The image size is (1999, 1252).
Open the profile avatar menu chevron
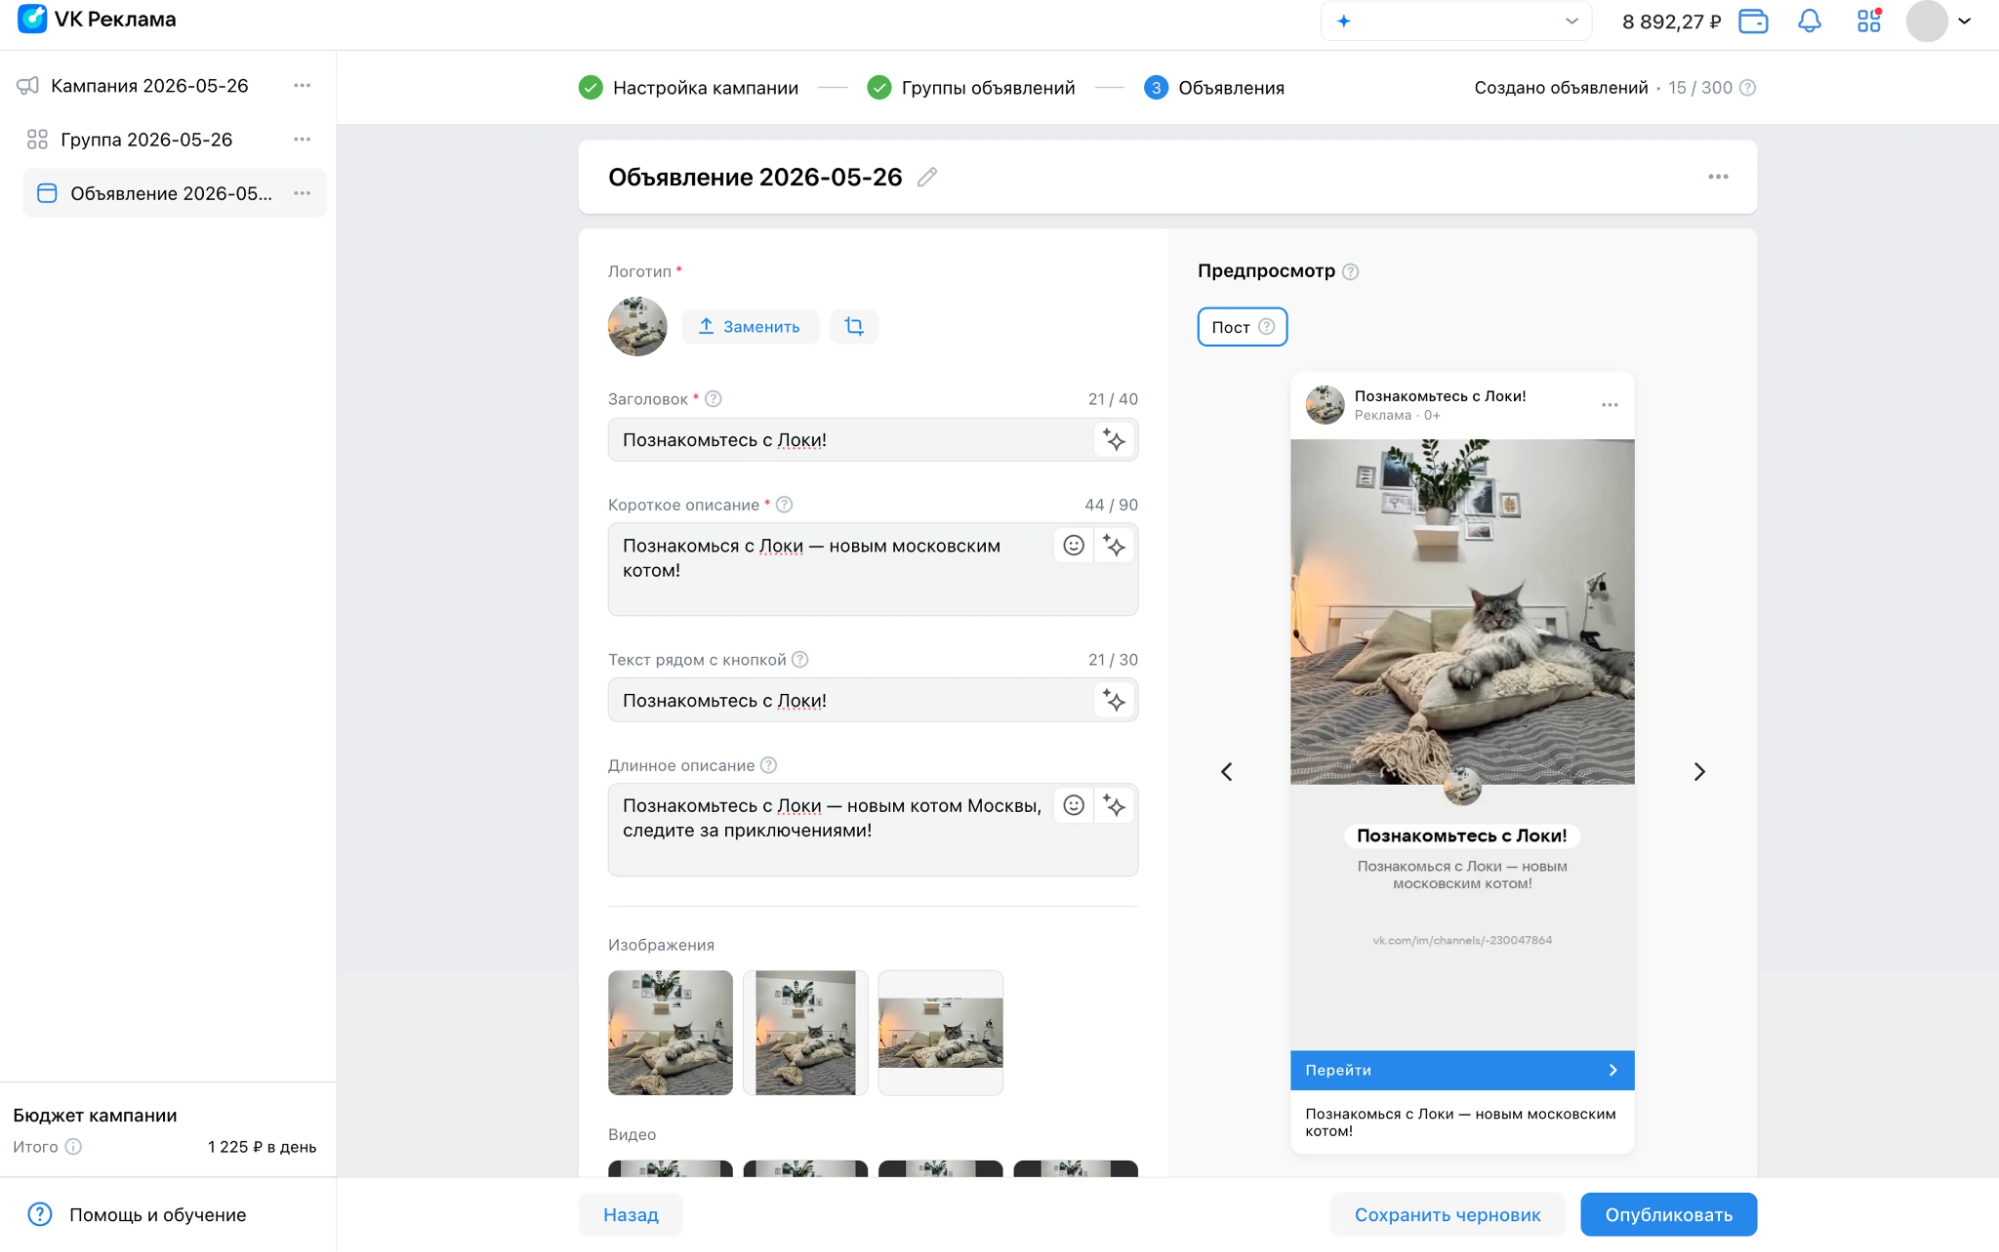1964,21
